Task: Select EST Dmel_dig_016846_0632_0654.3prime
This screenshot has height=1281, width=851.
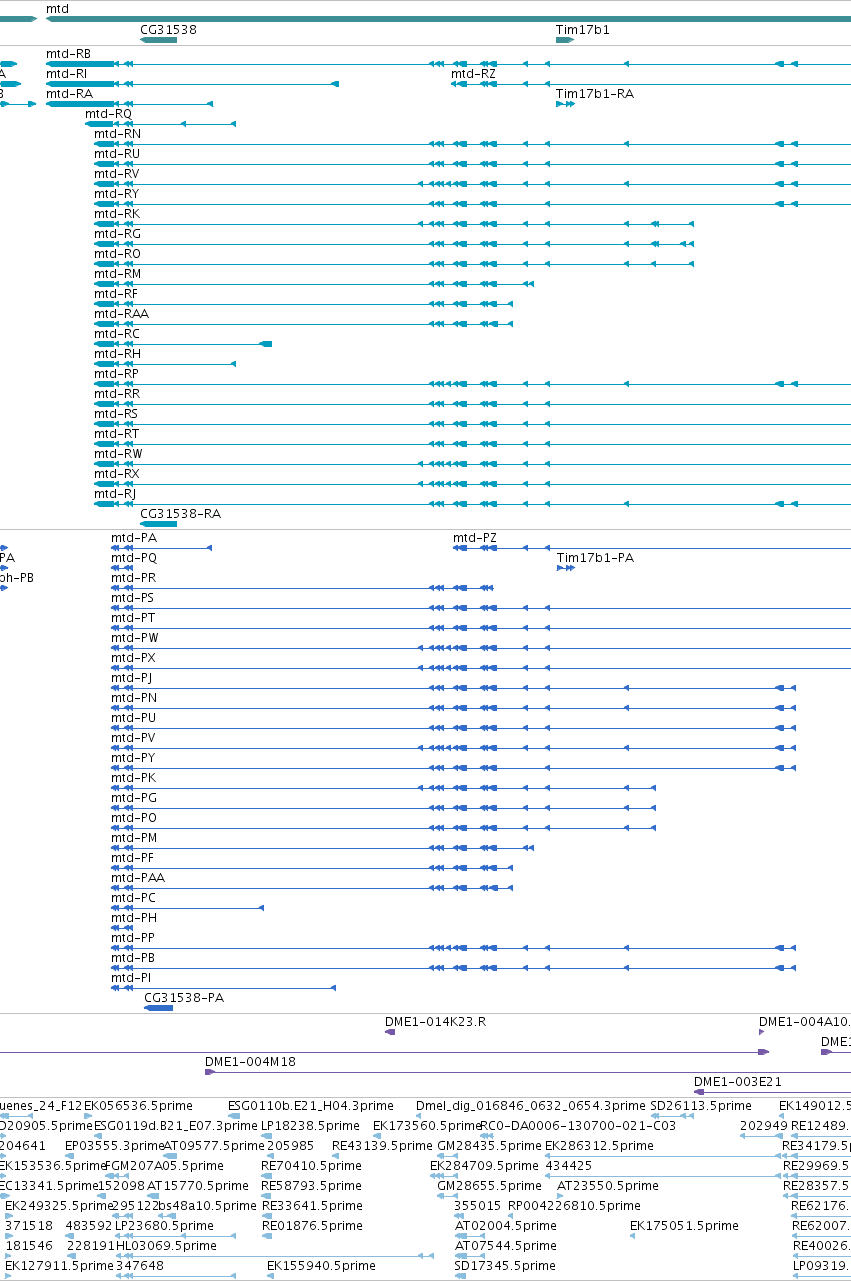Action: (x=531, y=1105)
